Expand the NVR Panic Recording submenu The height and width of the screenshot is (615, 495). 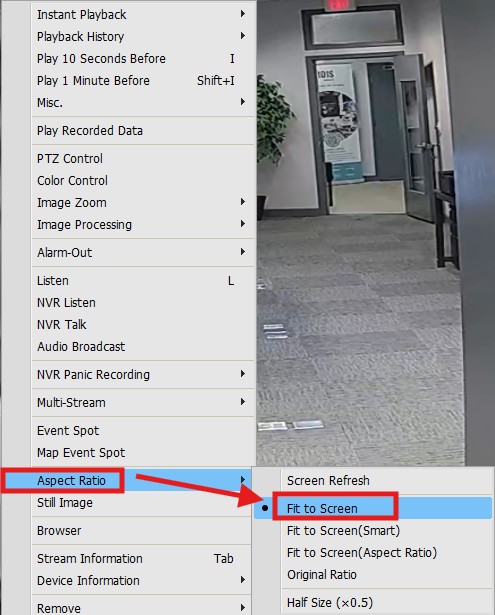[143, 374]
